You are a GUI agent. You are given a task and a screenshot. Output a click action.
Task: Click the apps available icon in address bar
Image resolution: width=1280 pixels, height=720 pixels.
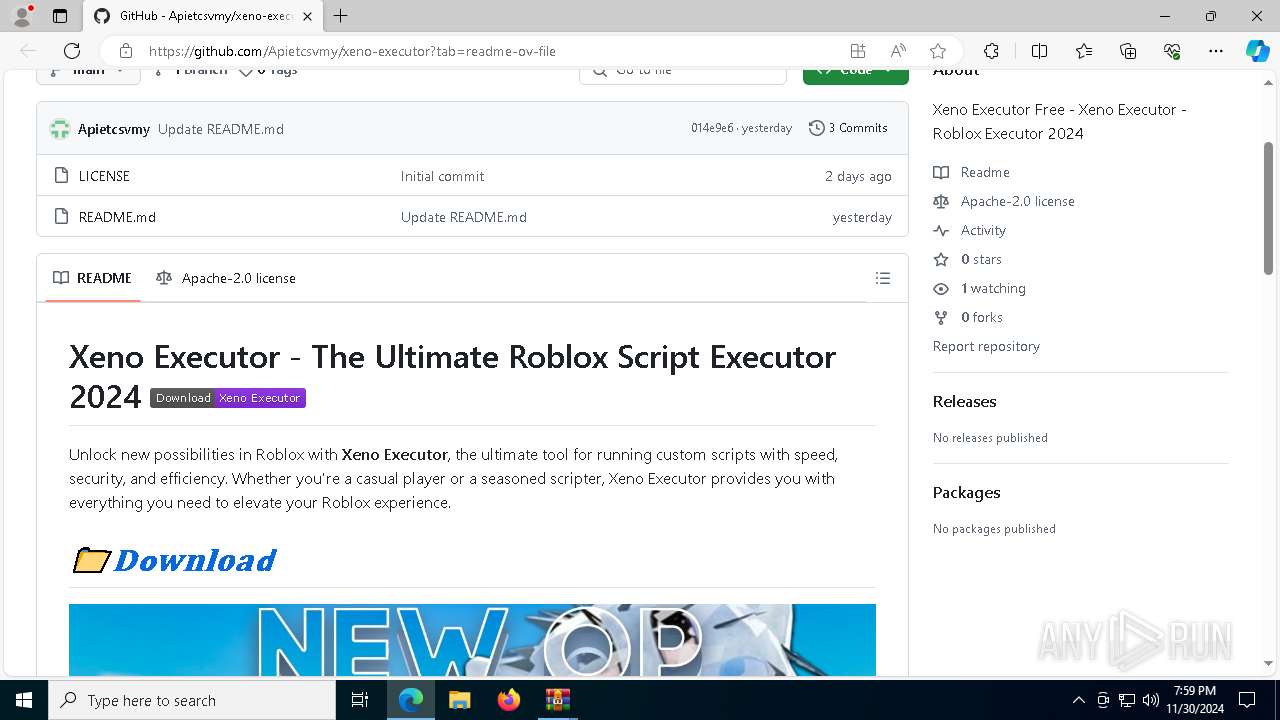pyautogui.click(x=858, y=51)
